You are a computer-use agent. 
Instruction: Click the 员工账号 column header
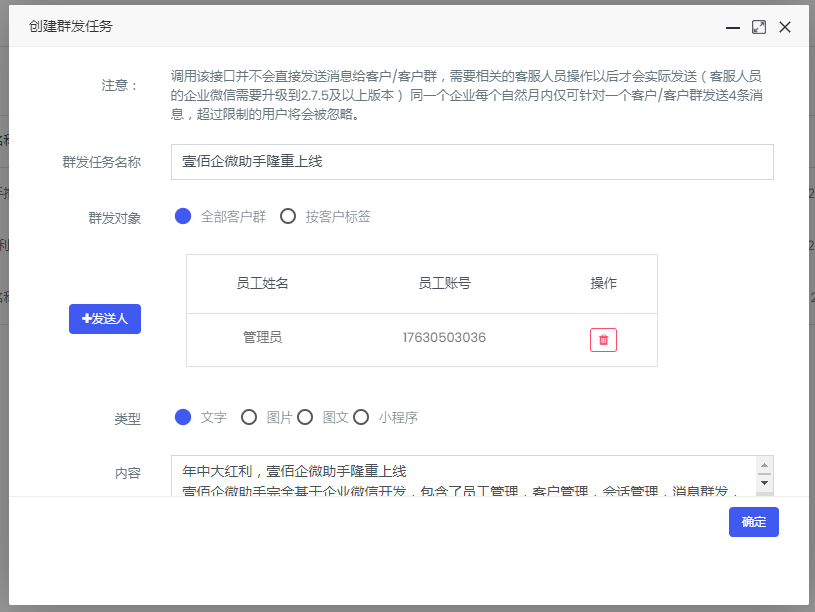coord(444,283)
